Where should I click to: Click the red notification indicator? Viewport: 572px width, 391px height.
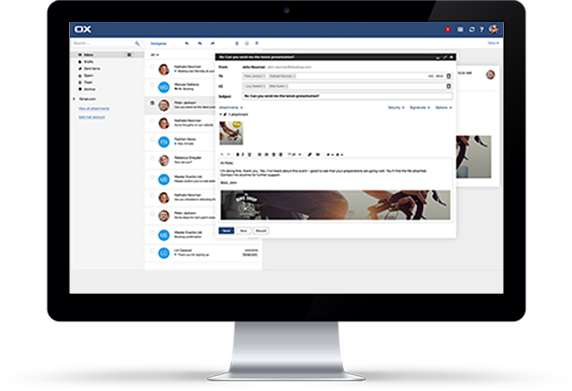tap(448, 30)
